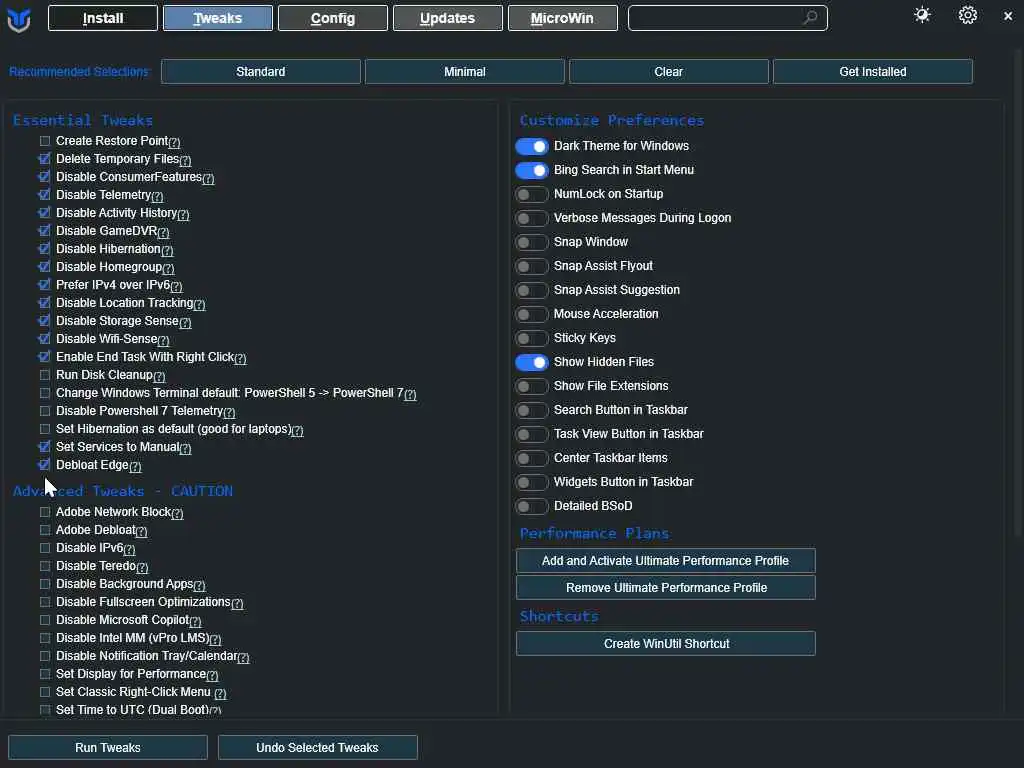This screenshot has height=768, width=1024.
Task: Open help (?) for Disable Microsoft Copilot
Action: 195,621
